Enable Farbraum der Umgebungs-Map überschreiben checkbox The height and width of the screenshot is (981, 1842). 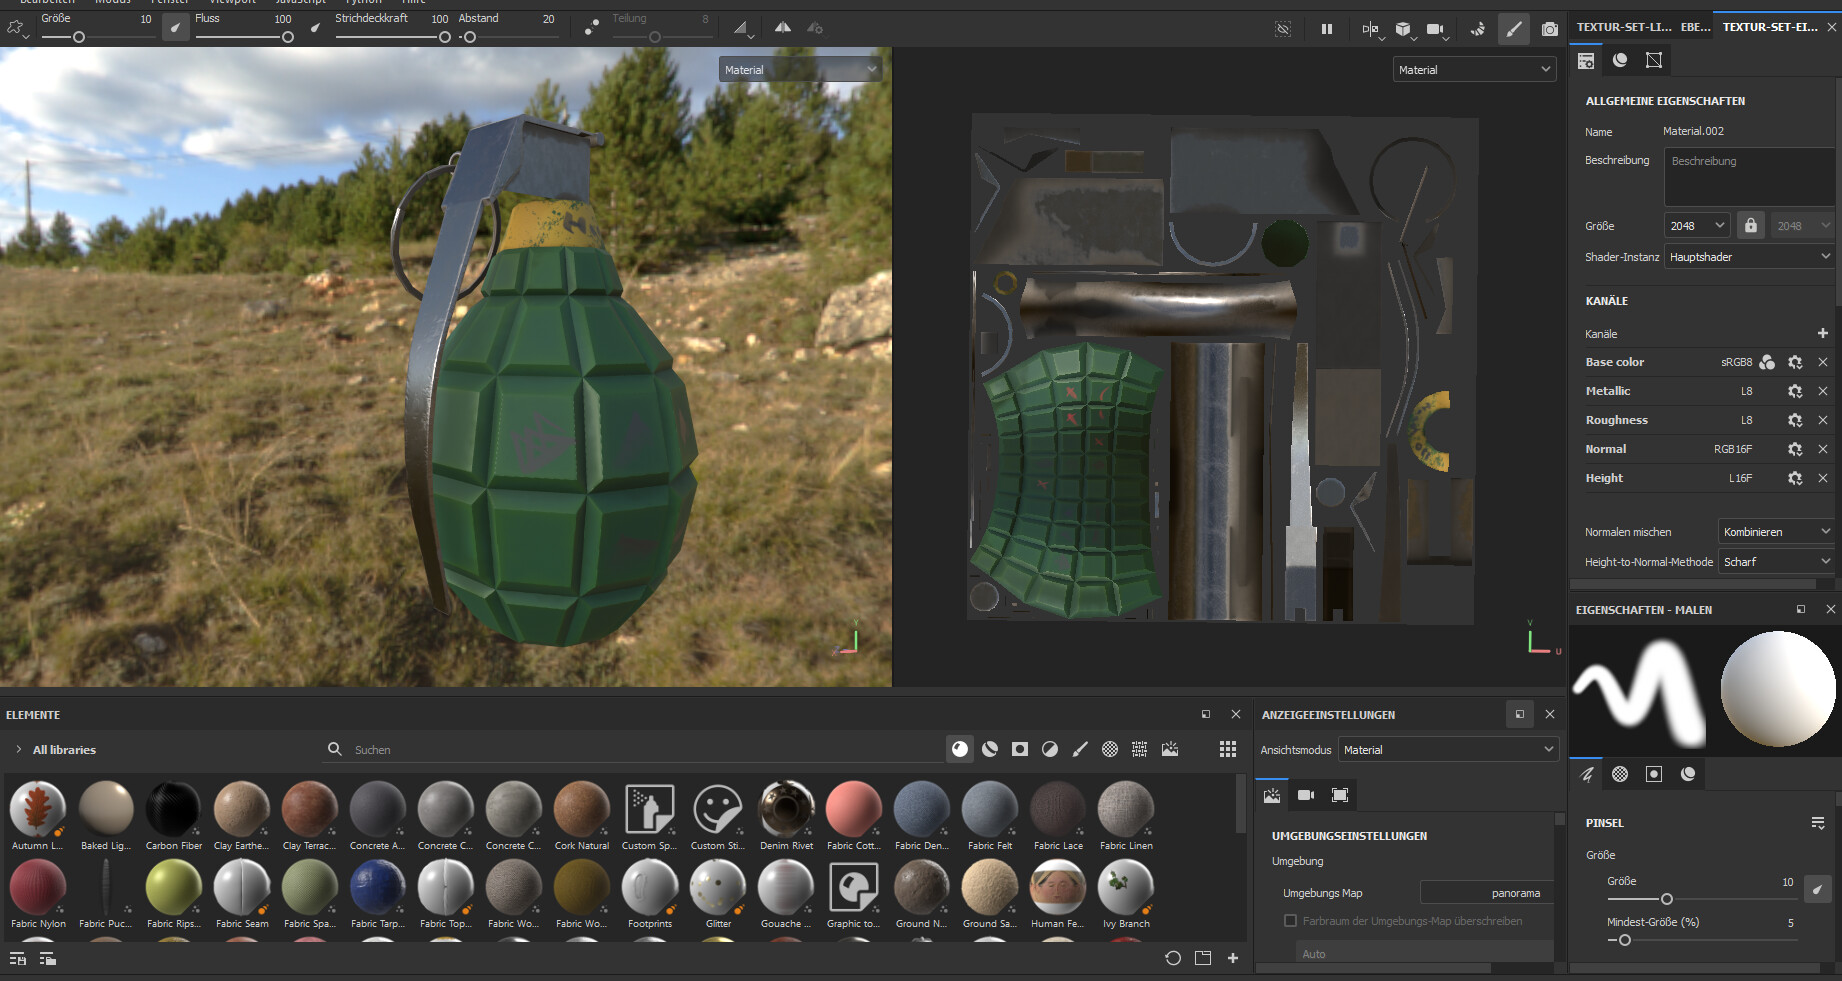click(1290, 921)
